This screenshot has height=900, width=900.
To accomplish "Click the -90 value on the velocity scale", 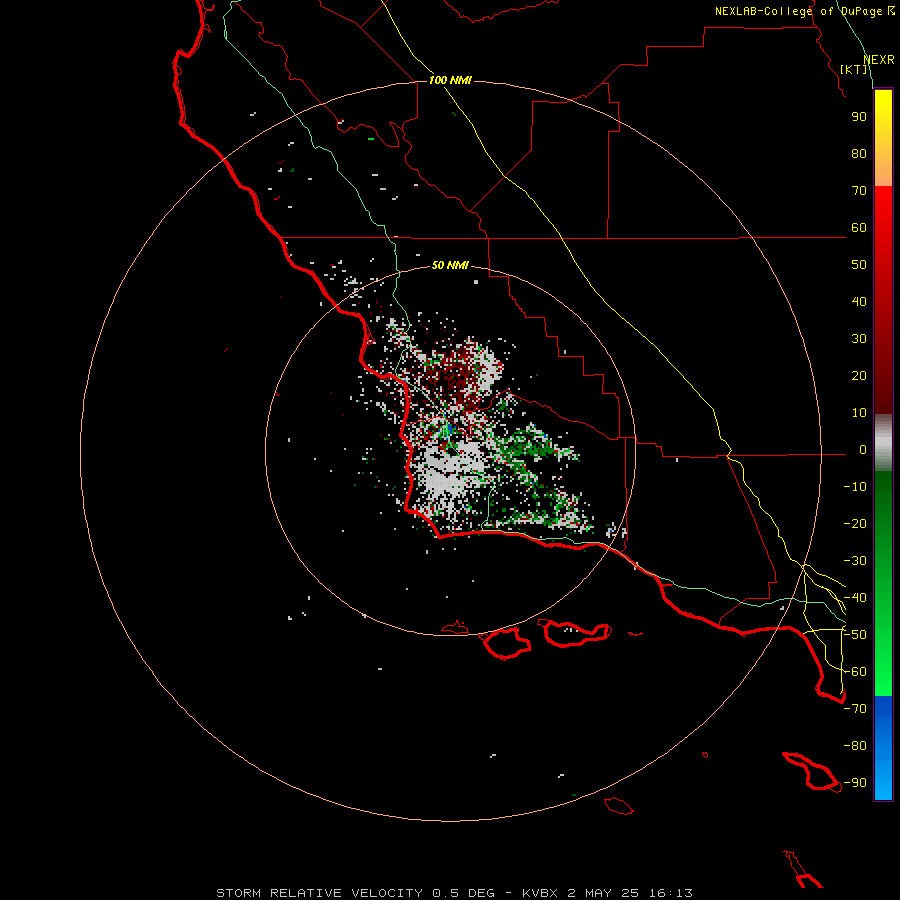I will click(855, 782).
